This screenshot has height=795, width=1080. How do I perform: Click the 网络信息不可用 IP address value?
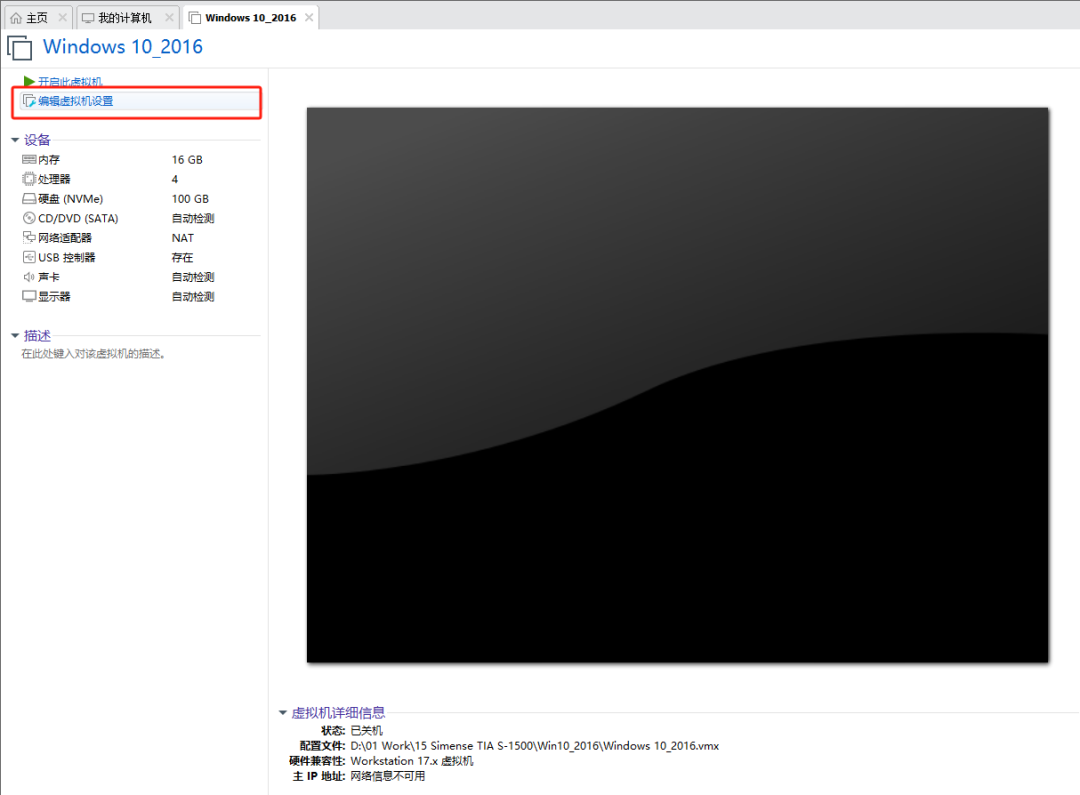388,776
